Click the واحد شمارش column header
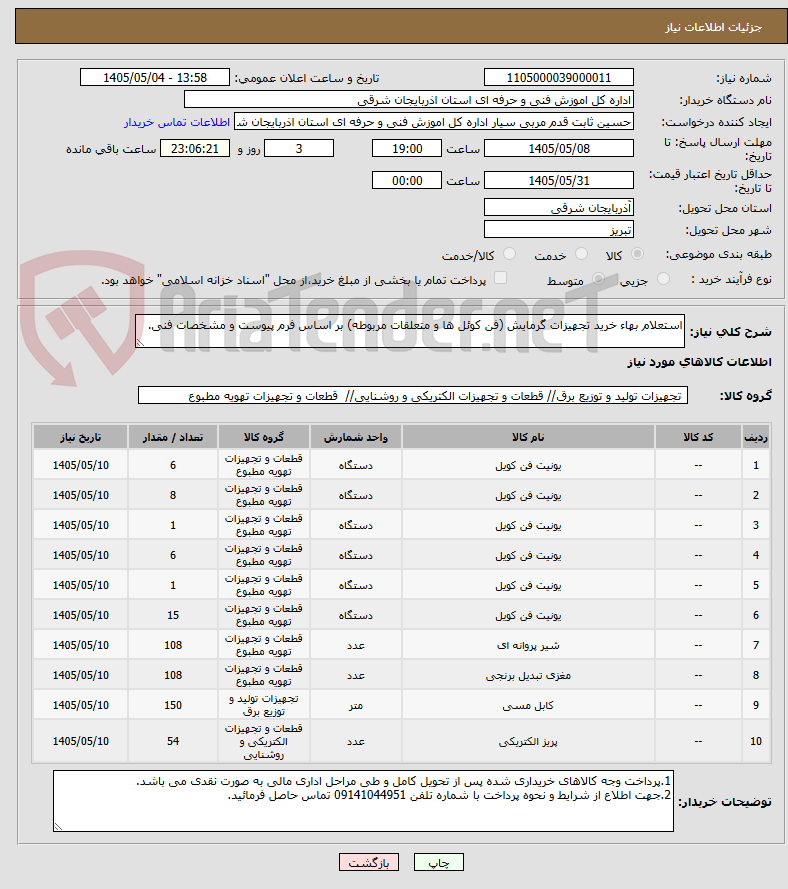Image resolution: width=788 pixels, height=889 pixels. tap(355, 437)
